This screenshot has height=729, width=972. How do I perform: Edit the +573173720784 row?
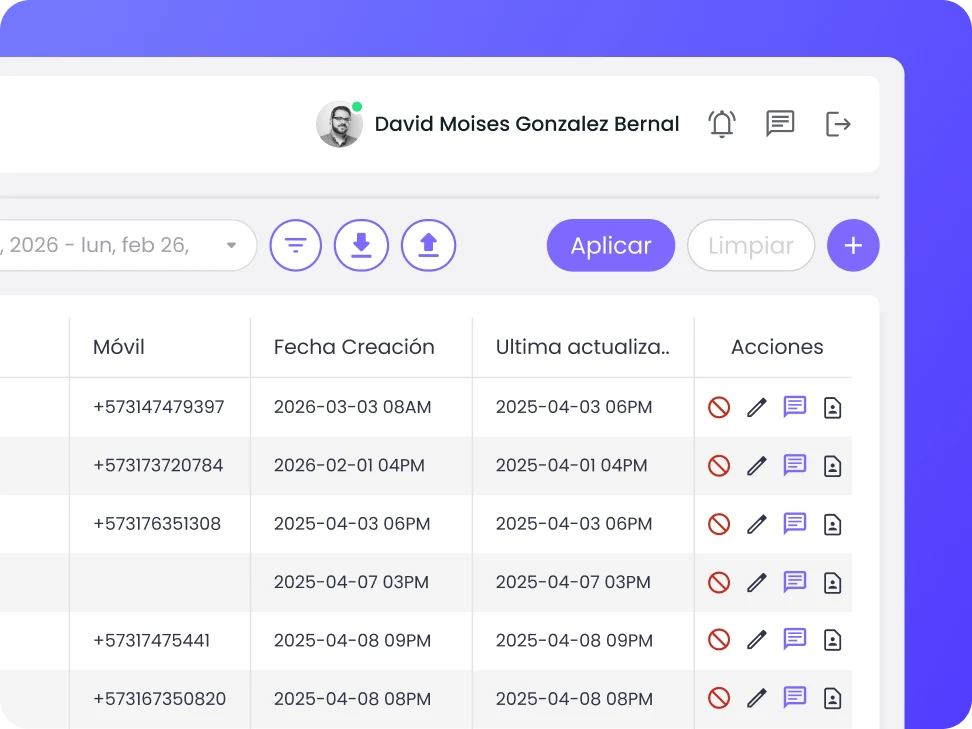[x=757, y=466]
